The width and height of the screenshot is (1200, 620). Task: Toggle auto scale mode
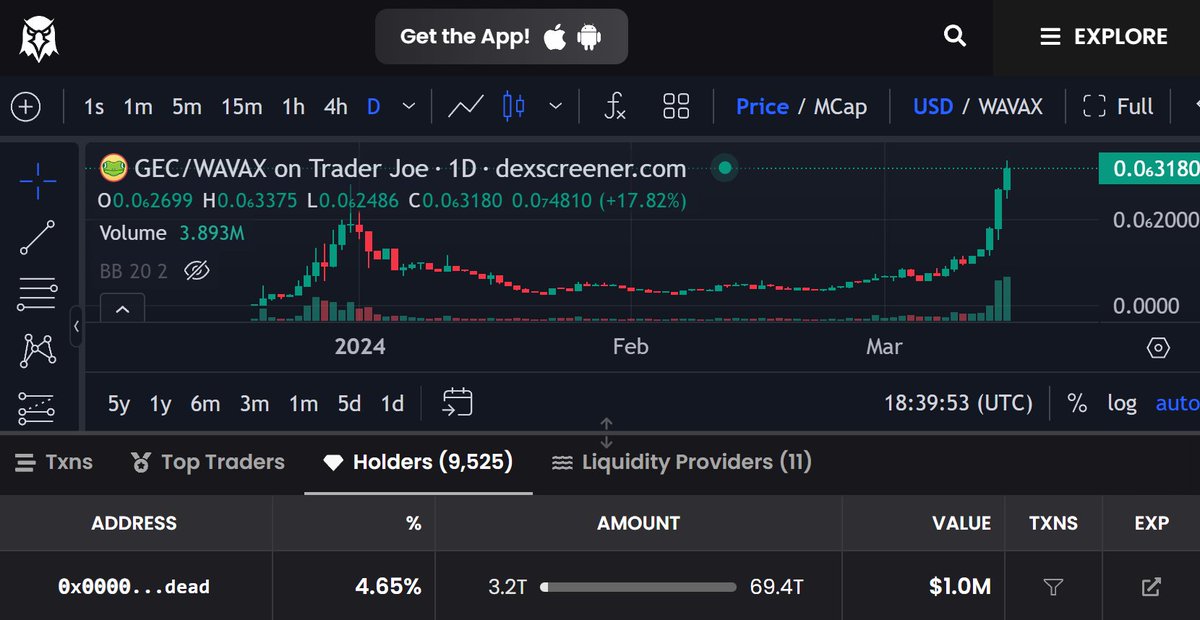[x=1177, y=403]
